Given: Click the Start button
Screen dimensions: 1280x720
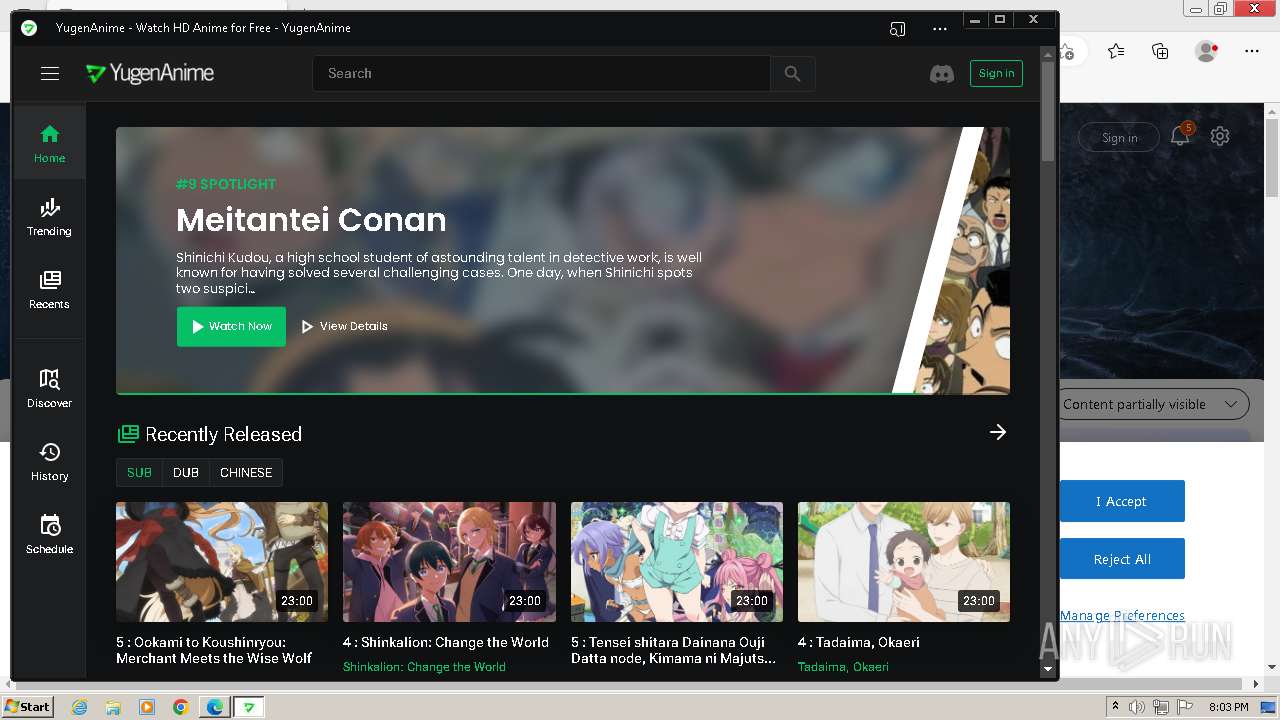Looking at the screenshot, I should [27, 707].
